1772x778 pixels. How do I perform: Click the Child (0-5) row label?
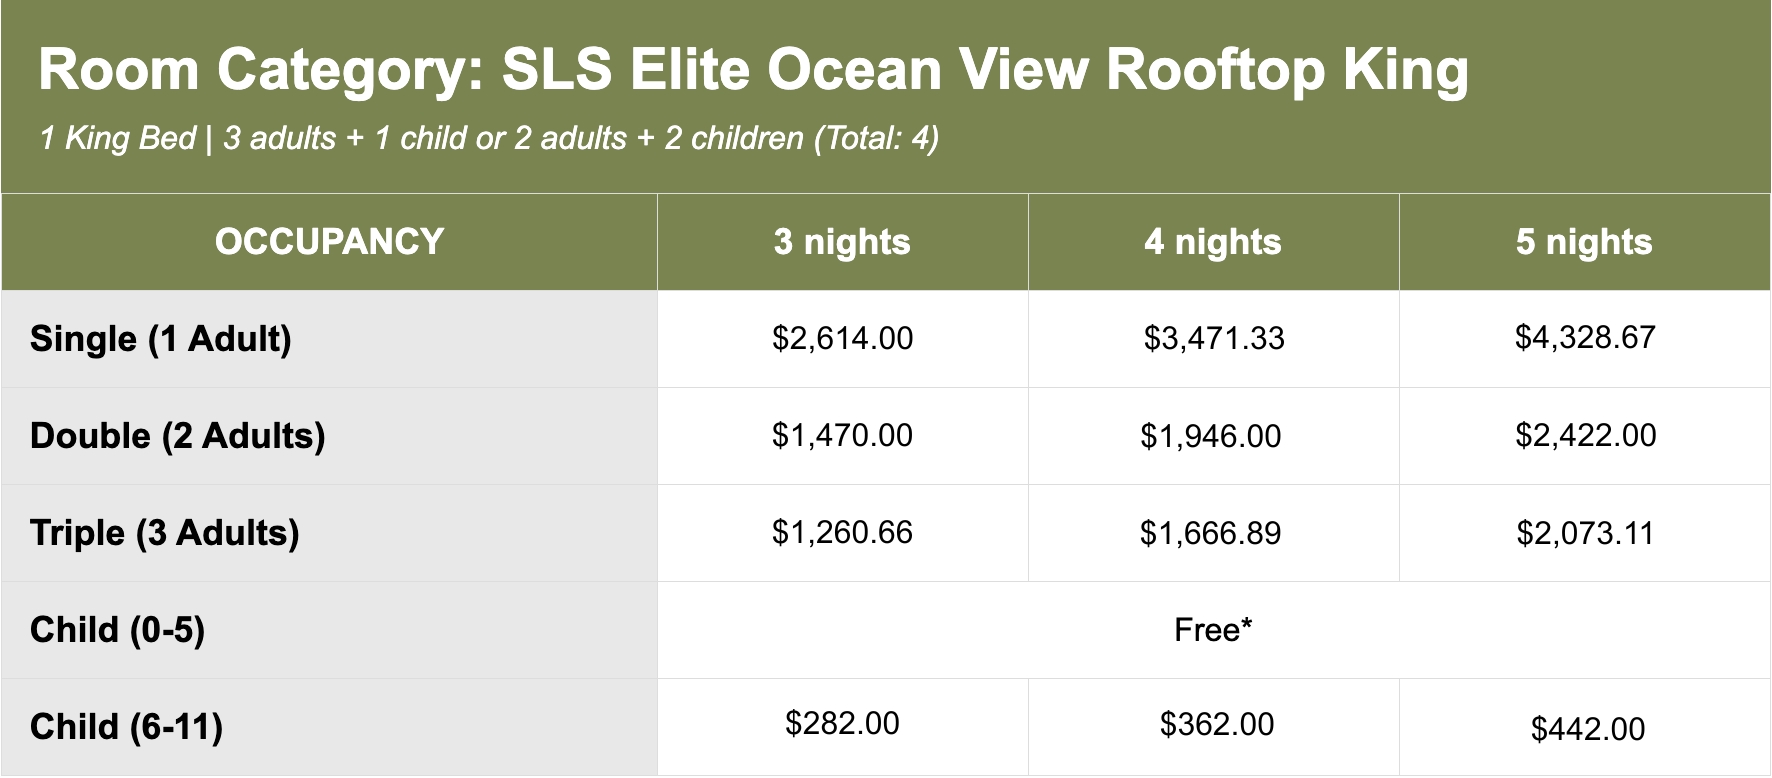[118, 630]
